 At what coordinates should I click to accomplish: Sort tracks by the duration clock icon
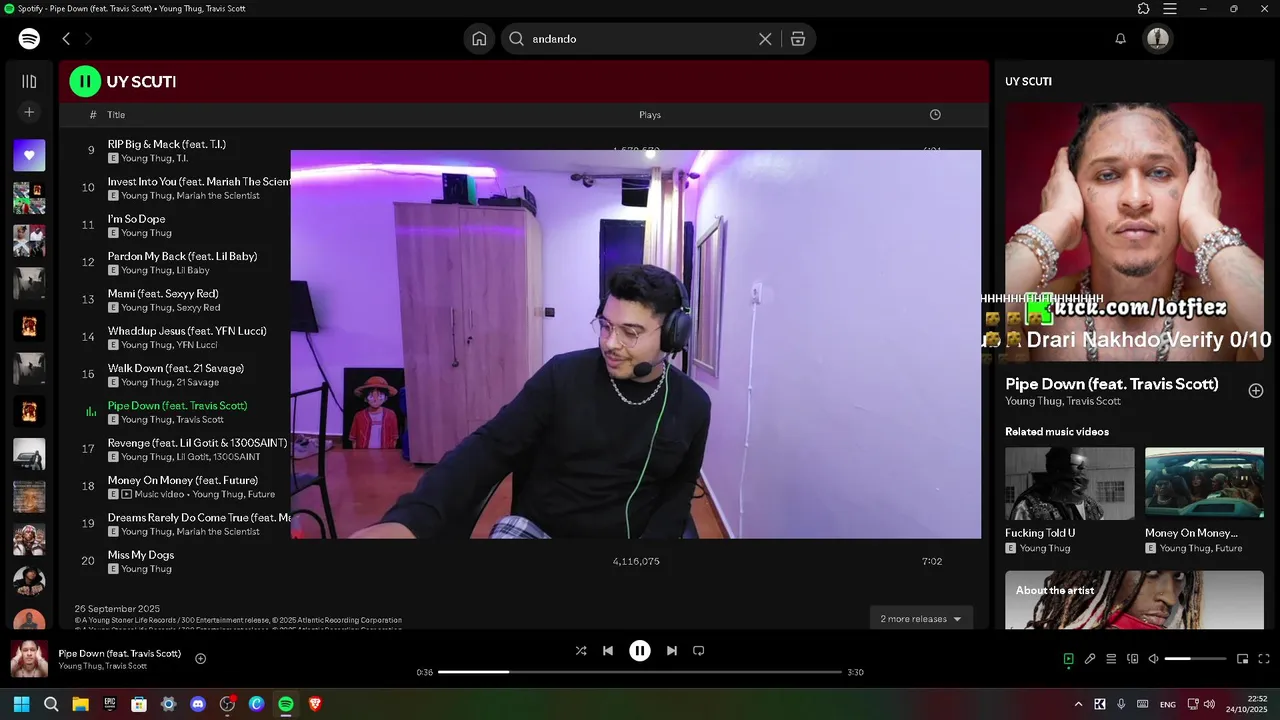[935, 115]
